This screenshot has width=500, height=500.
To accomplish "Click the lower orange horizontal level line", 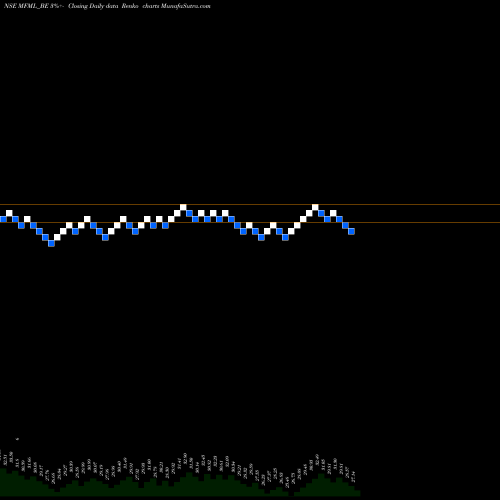I will click(250, 222).
